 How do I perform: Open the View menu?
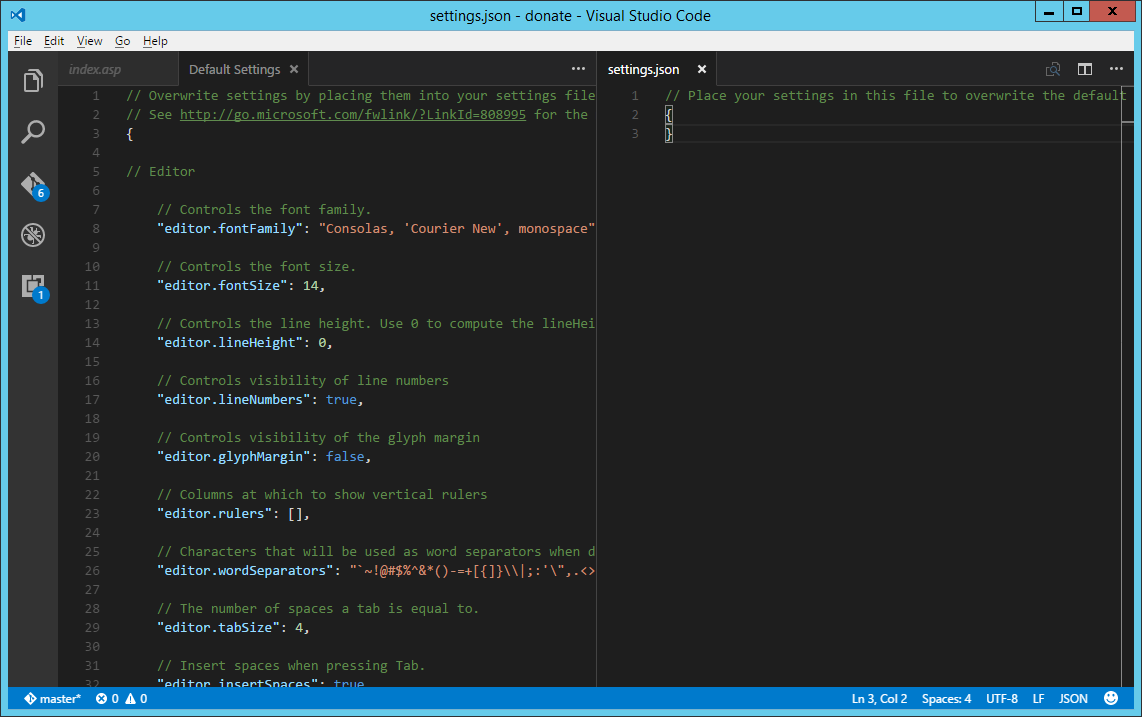(90, 41)
